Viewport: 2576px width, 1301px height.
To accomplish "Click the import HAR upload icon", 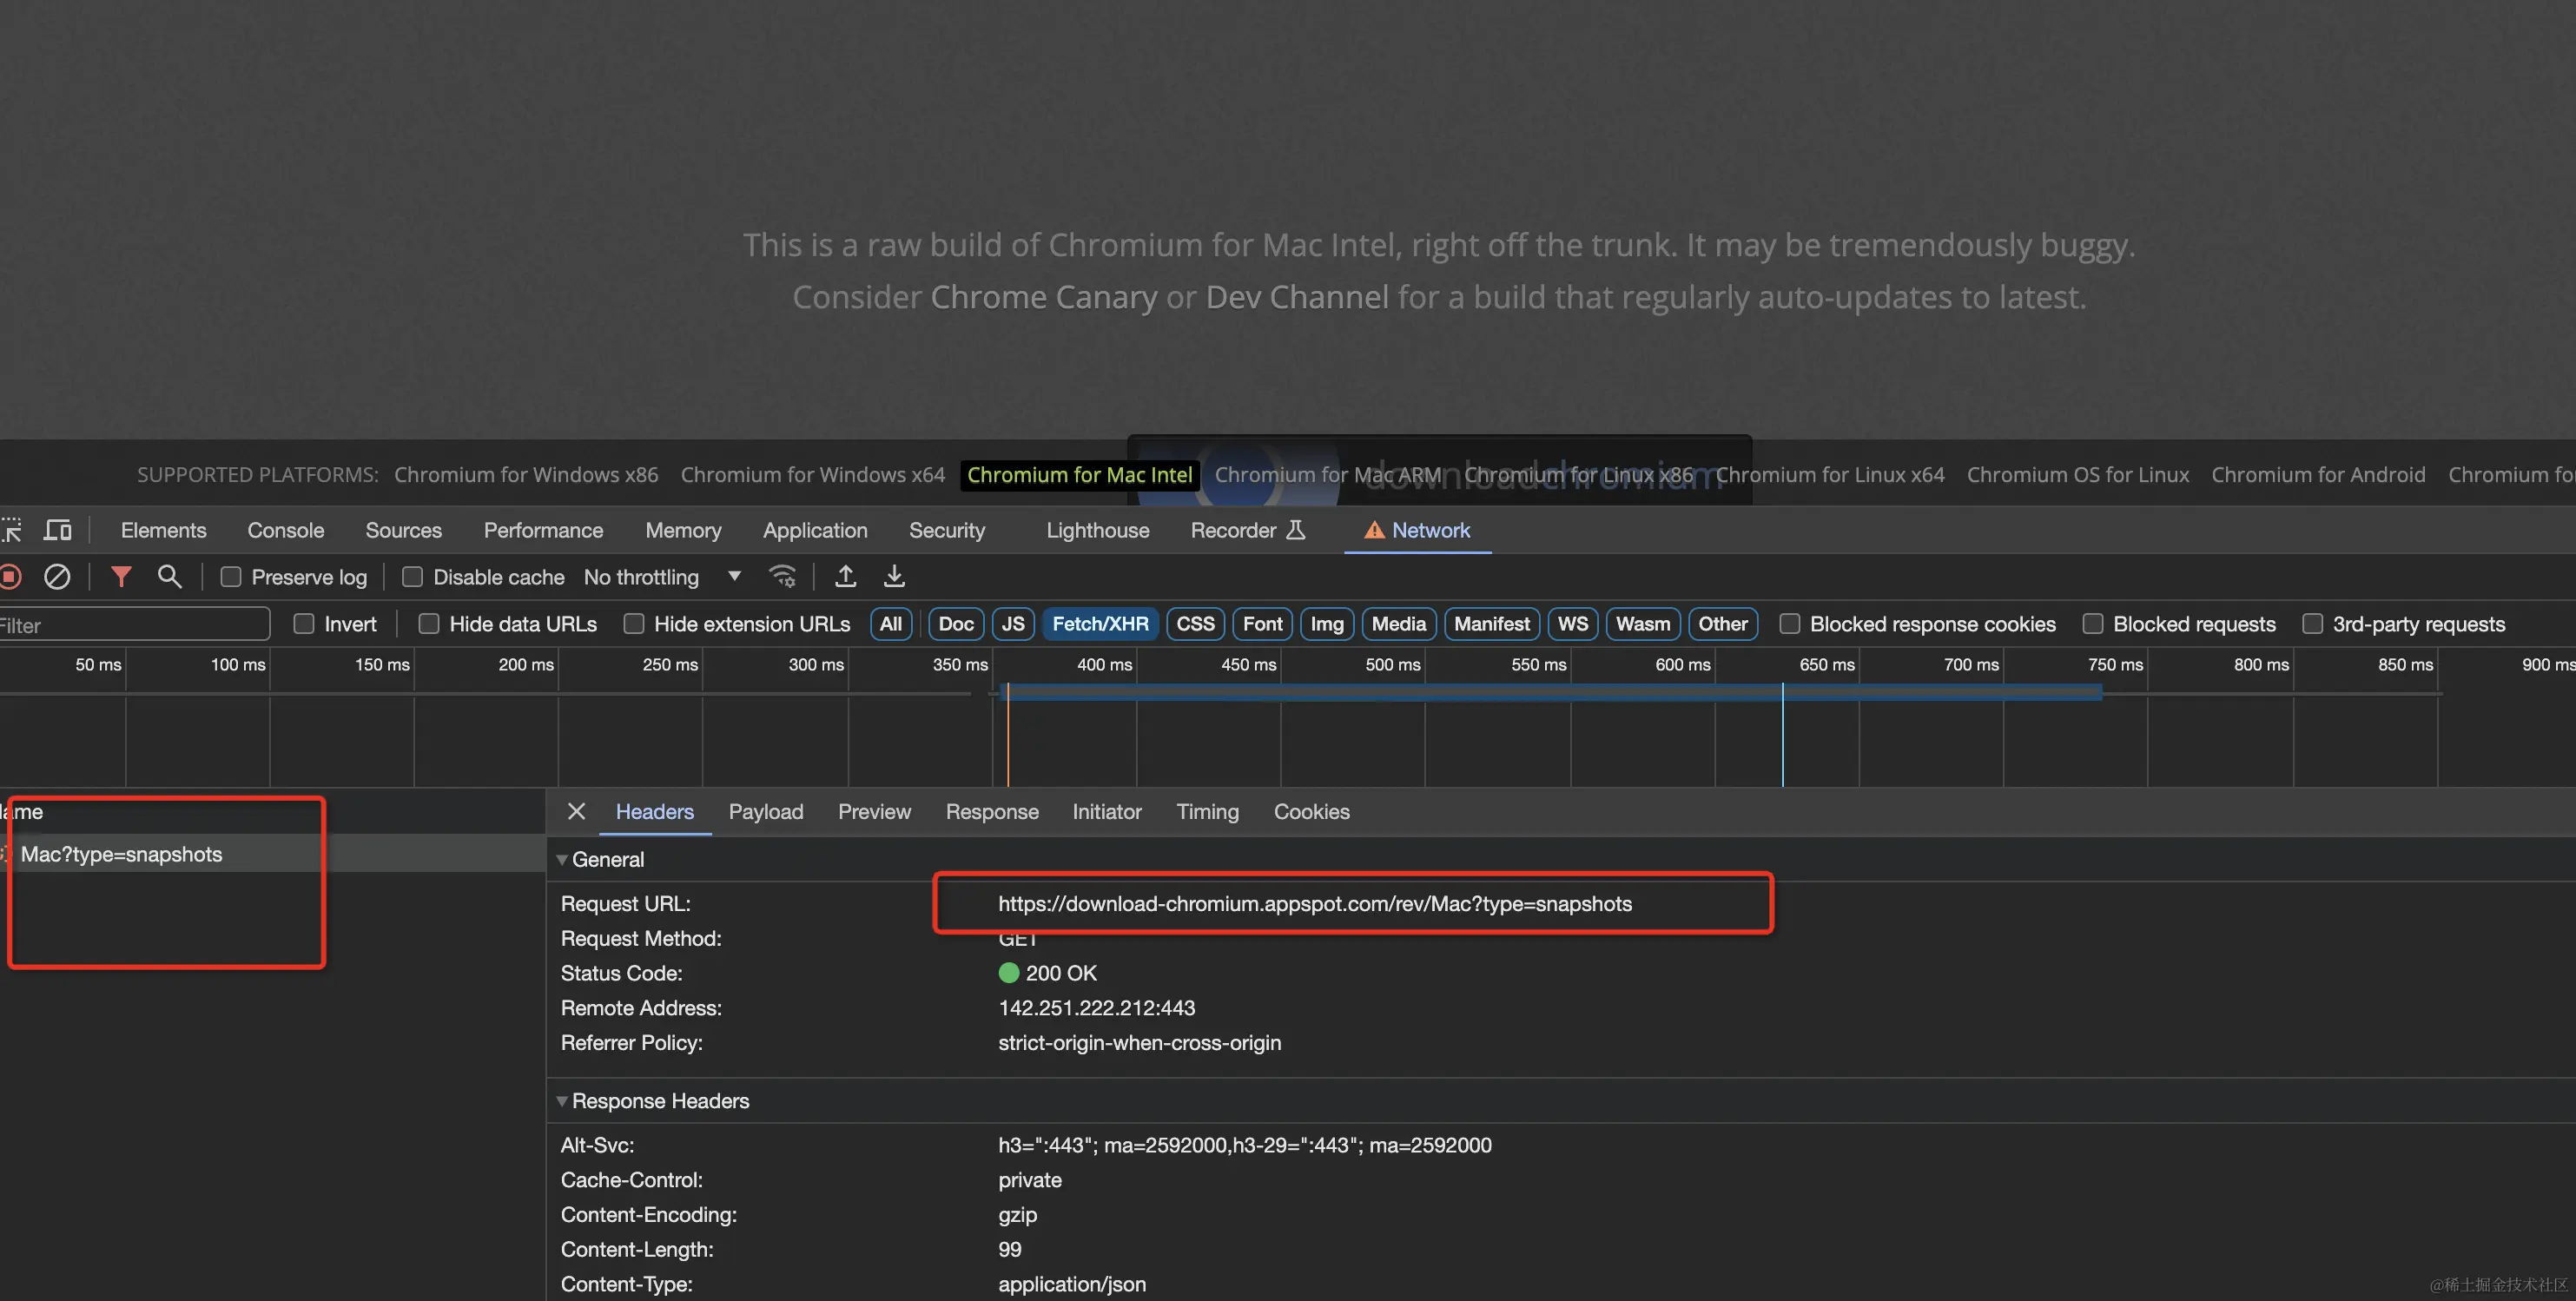I will [x=845, y=577].
